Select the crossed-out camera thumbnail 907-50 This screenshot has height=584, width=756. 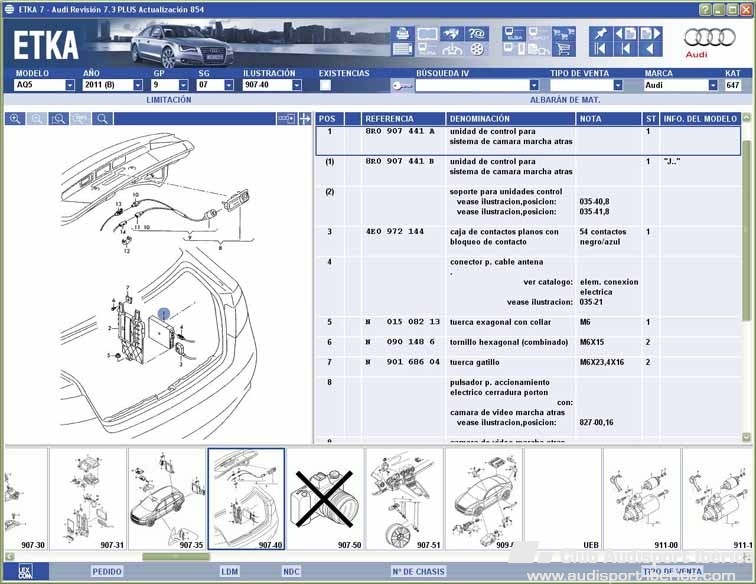pyautogui.click(x=325, y=499)
